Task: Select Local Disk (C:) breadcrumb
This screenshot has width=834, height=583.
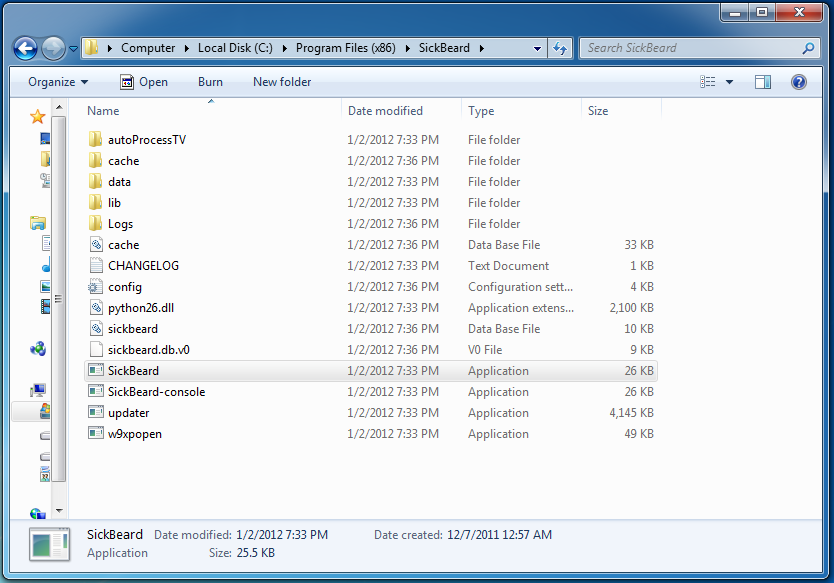Action: (235, 48)
